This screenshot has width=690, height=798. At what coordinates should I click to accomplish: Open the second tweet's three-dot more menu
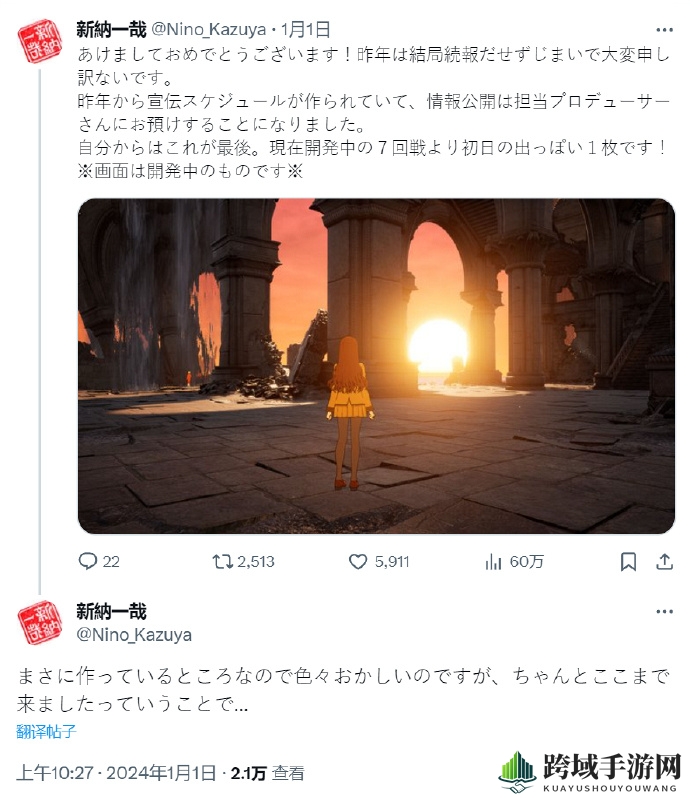[x=665, y=611]
